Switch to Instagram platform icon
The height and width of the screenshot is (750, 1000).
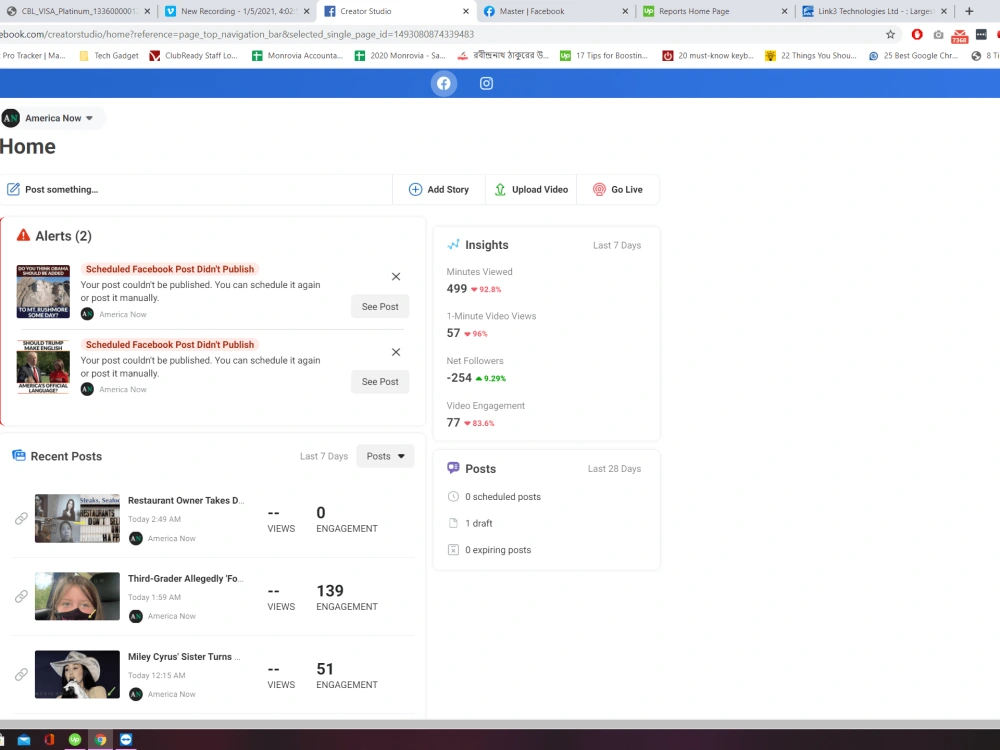point(486,84)
